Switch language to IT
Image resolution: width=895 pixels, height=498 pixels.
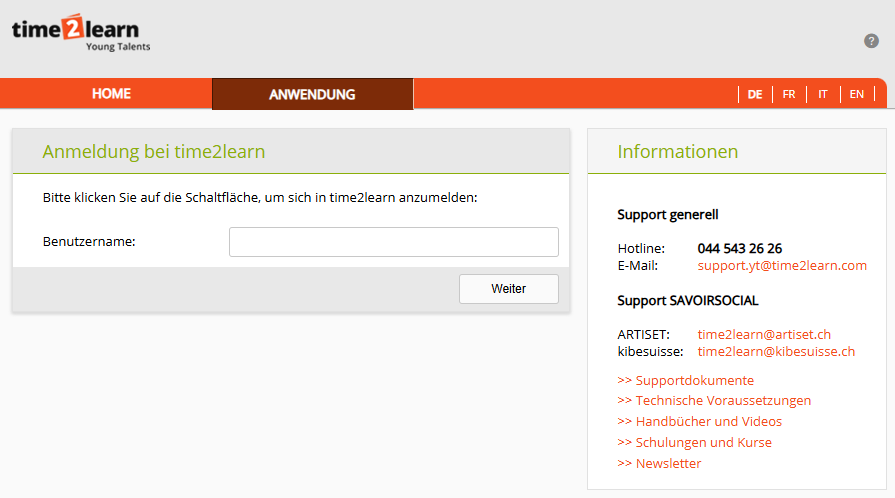click(823, 94)
